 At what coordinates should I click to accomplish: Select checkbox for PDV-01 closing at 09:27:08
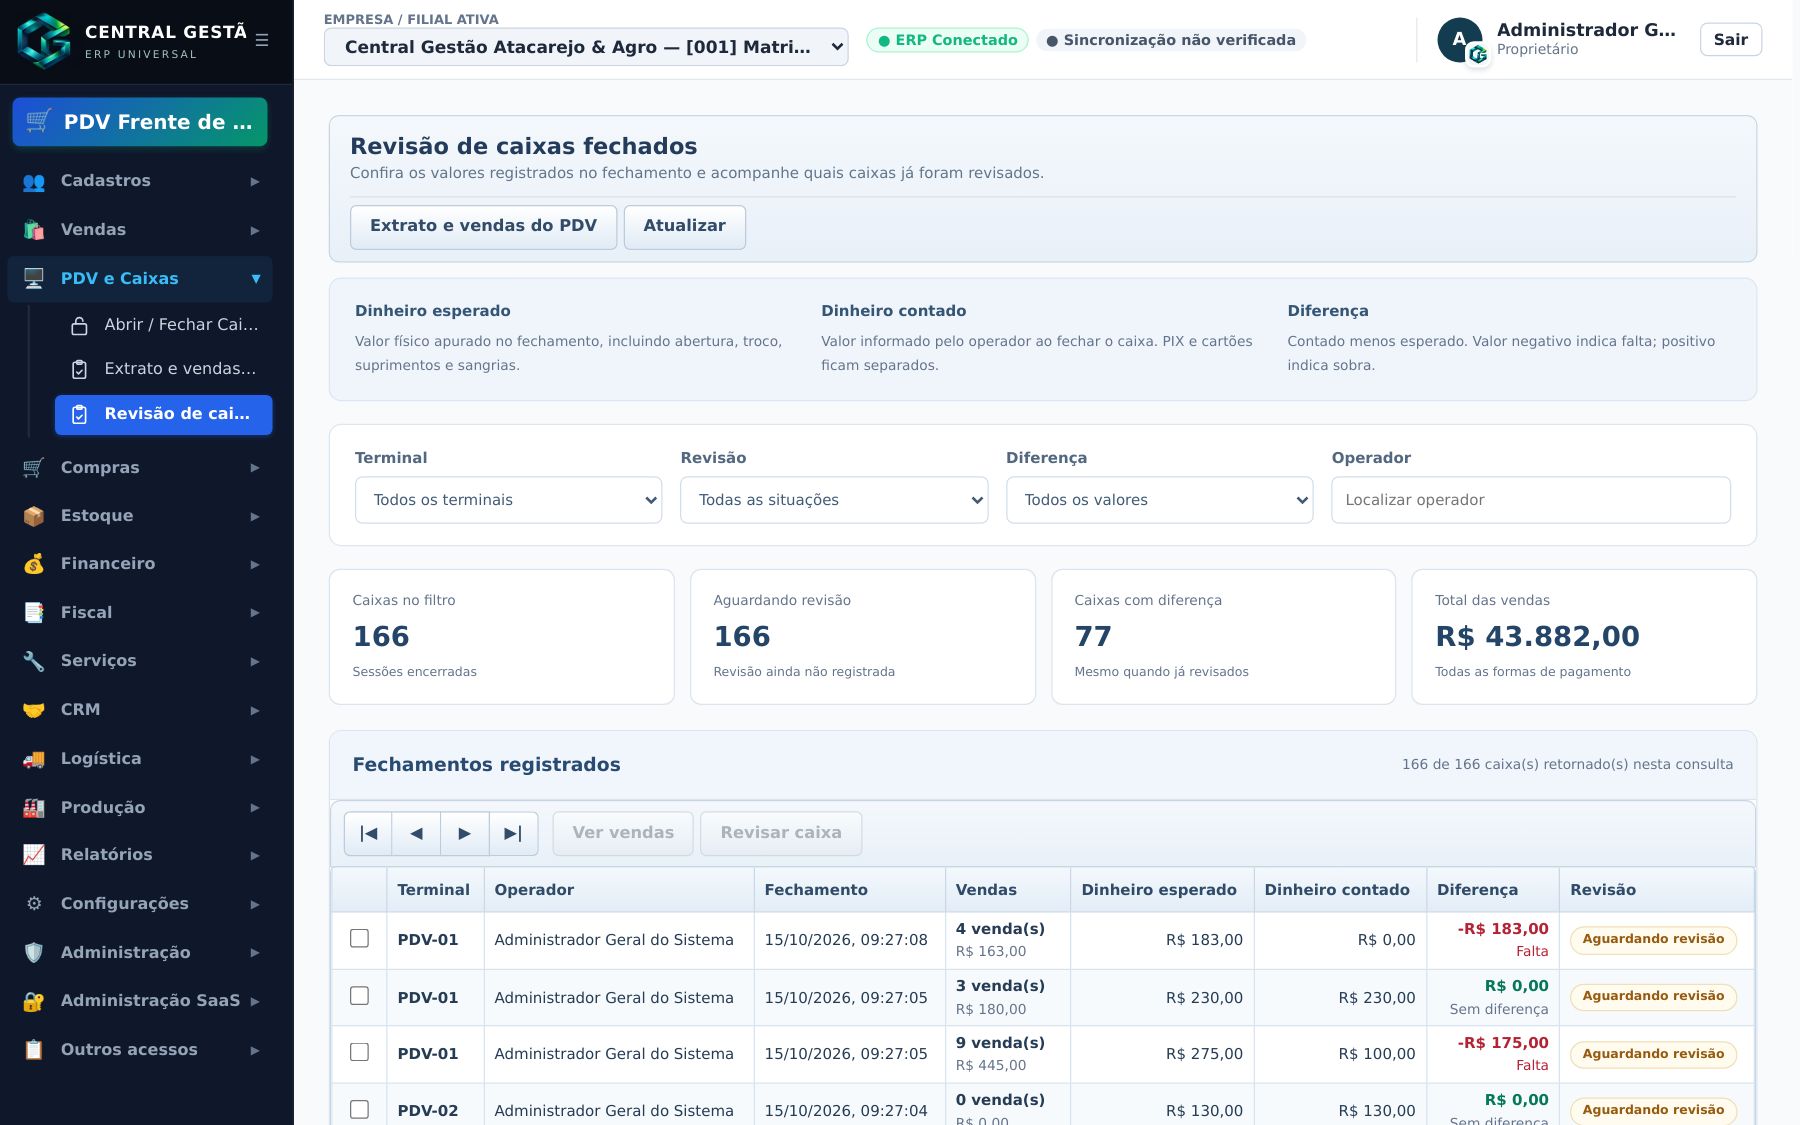[360, 938]
